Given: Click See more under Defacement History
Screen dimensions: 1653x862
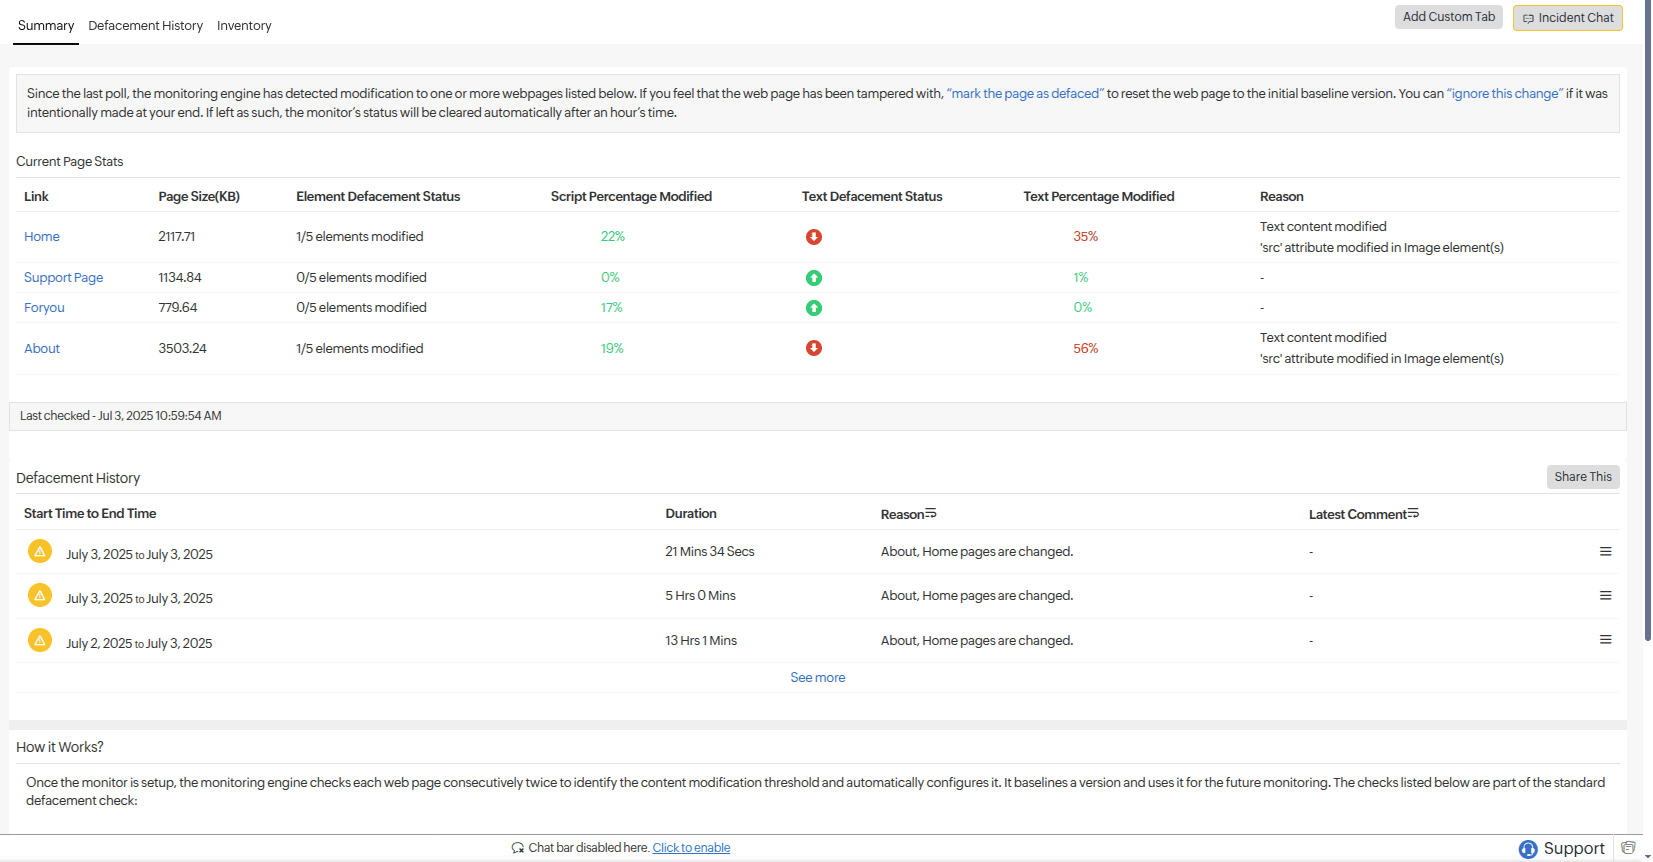Looking at the screenshot, I should tap(818, 678).
